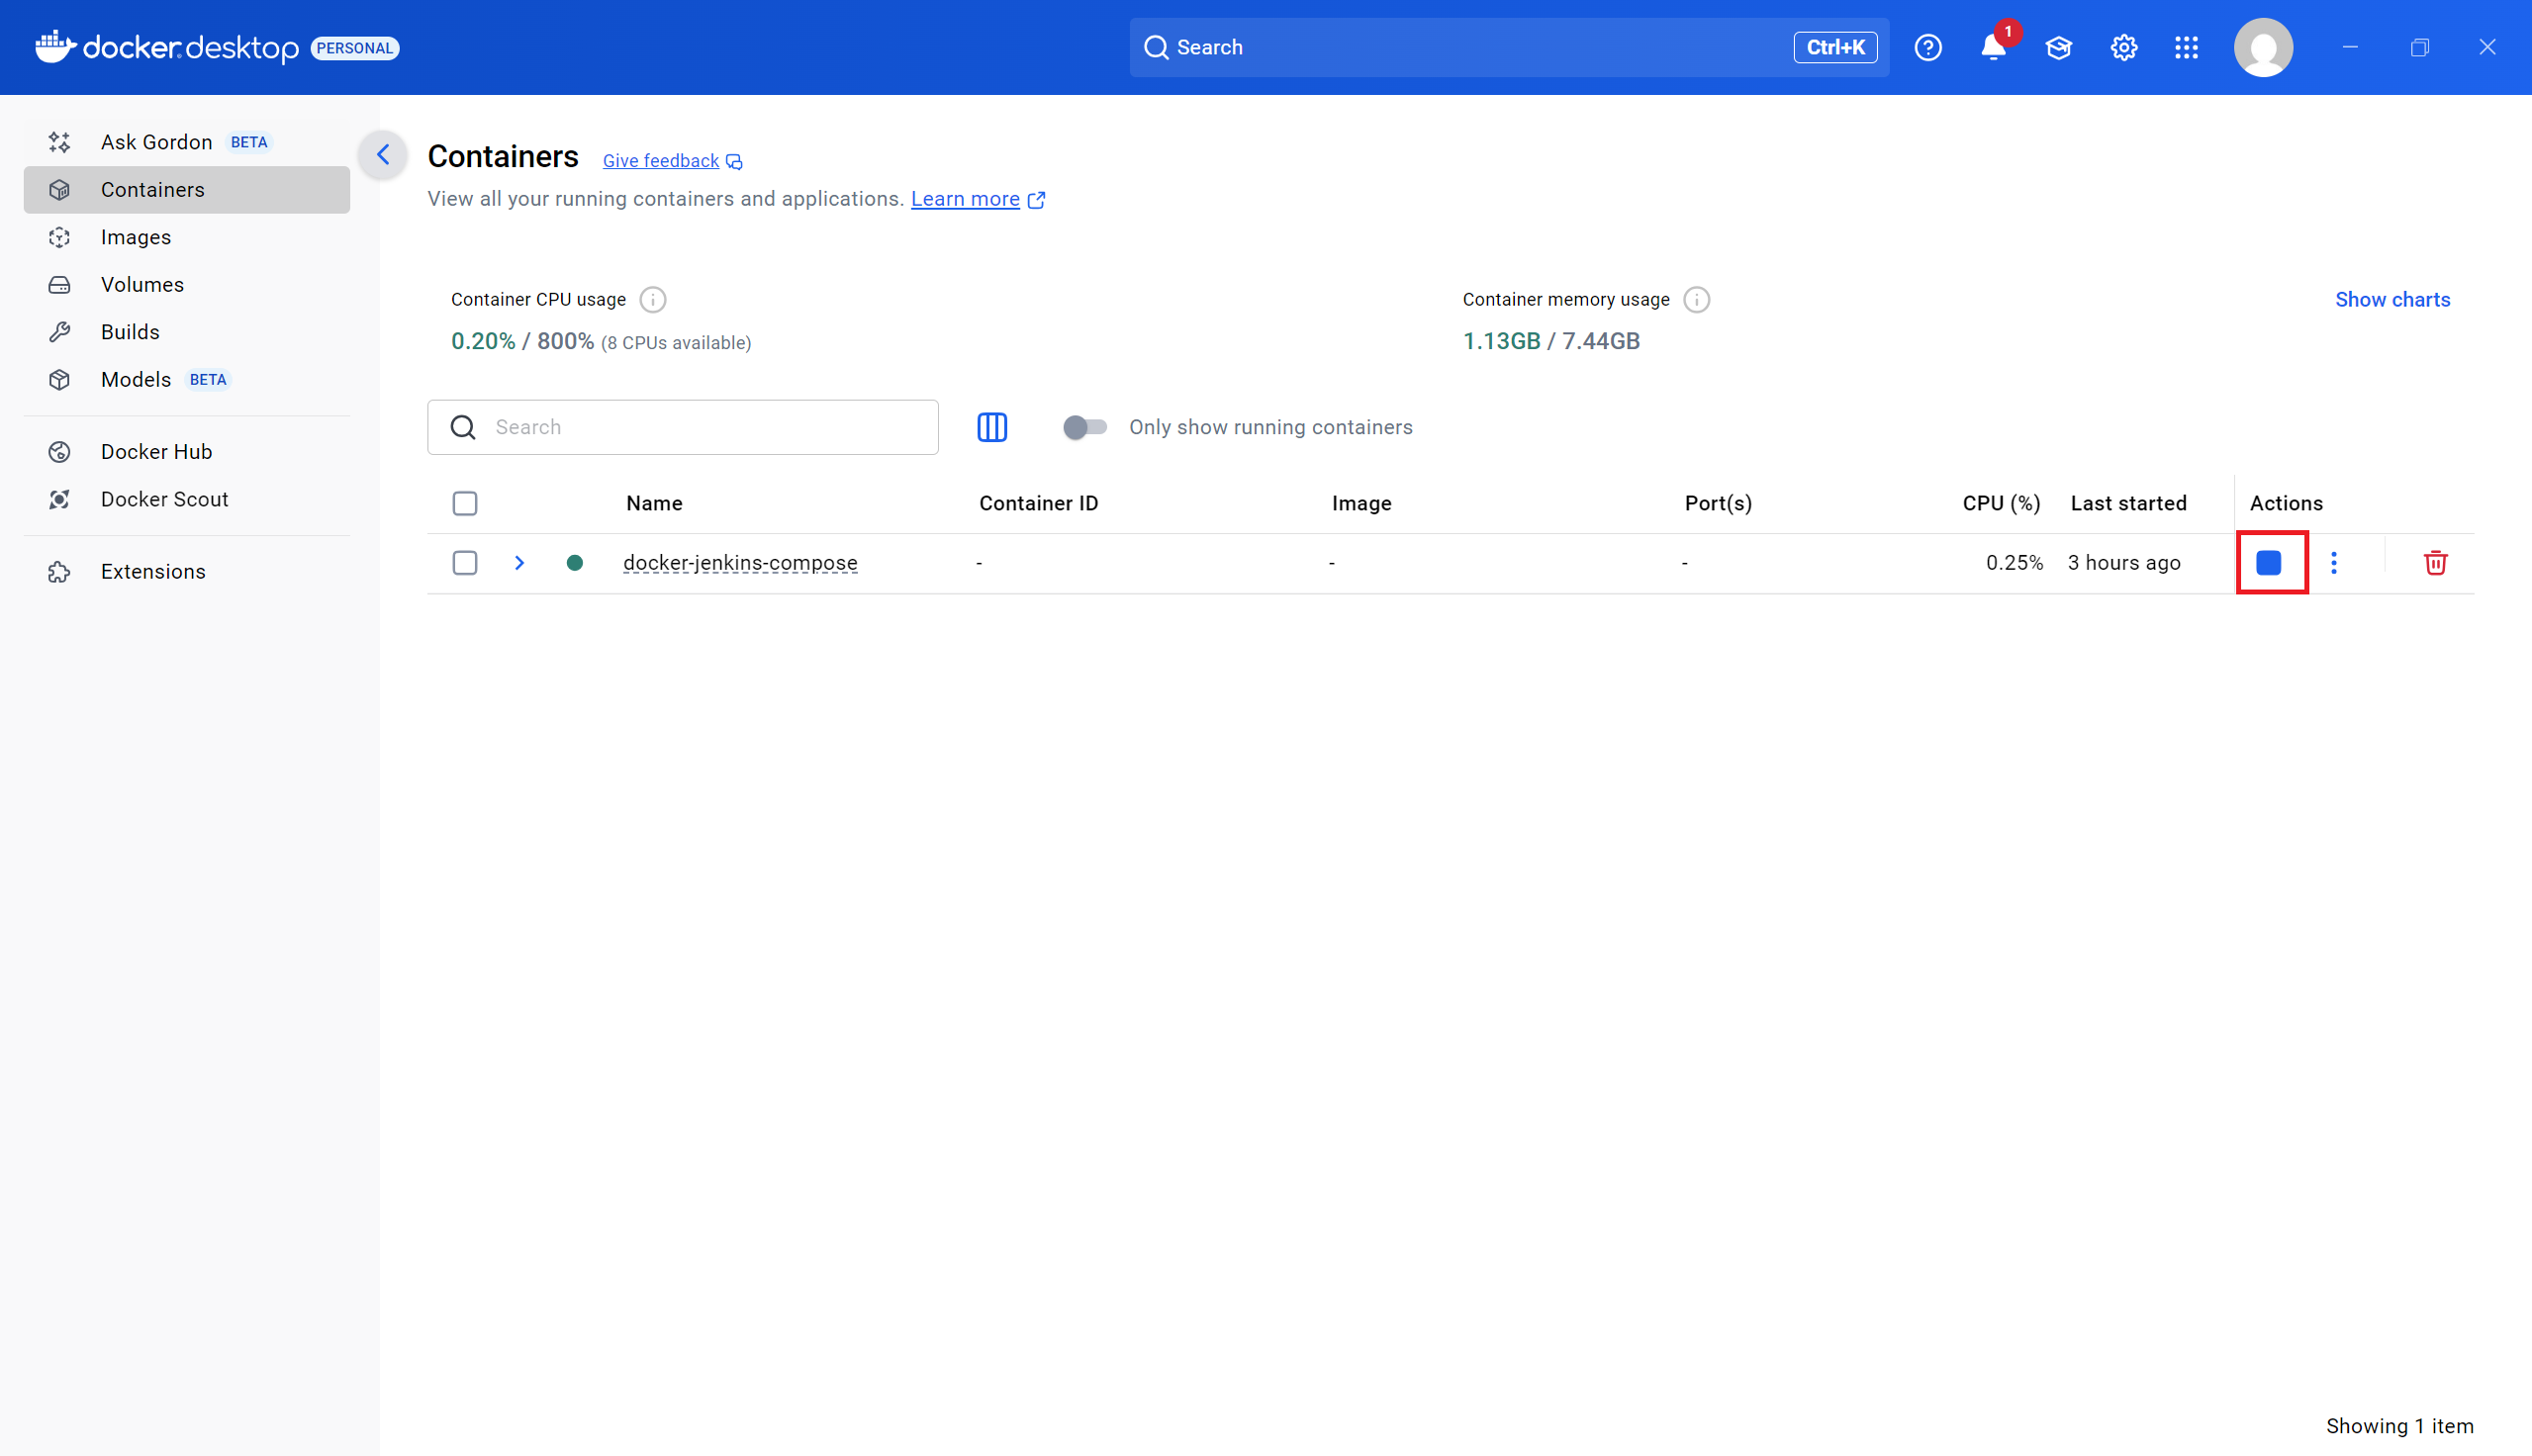Image resolution: width=2532 pixels, height=1456 pixels.
Task: Stop the docker-jenkins-compose container
Action: [x=2268, y=563]
